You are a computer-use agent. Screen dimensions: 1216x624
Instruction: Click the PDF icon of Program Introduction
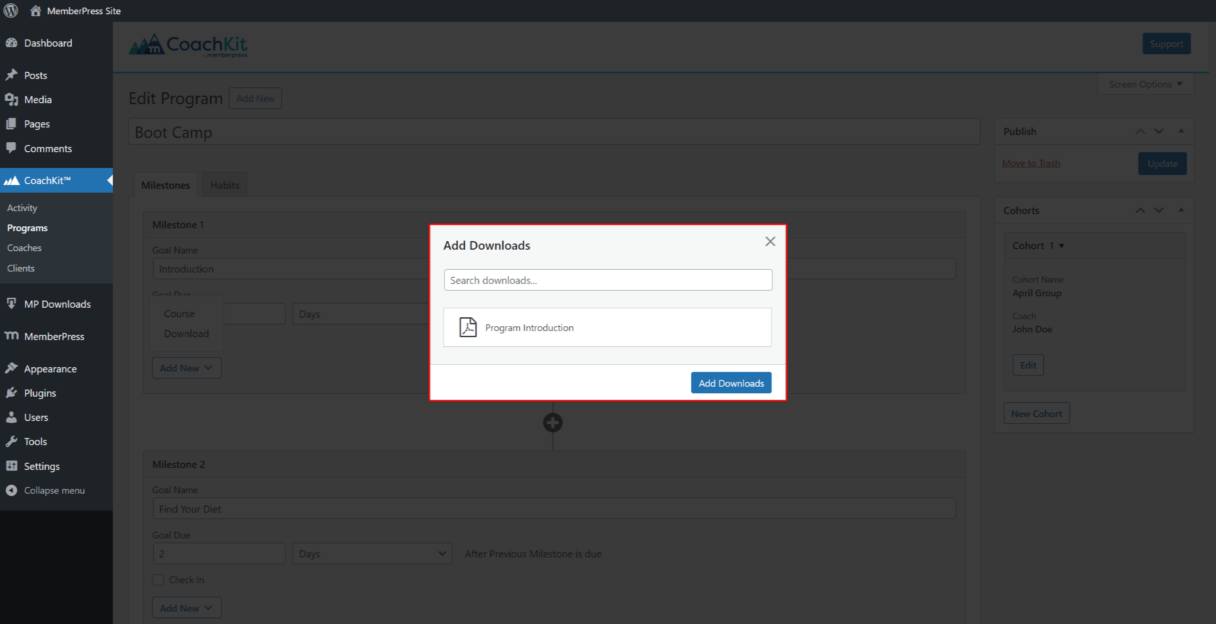[468, 327]
